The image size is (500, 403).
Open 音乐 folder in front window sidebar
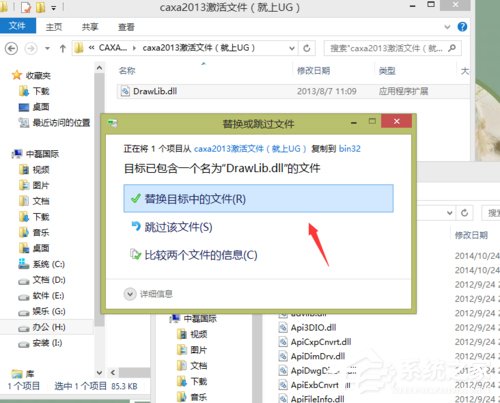34,232
